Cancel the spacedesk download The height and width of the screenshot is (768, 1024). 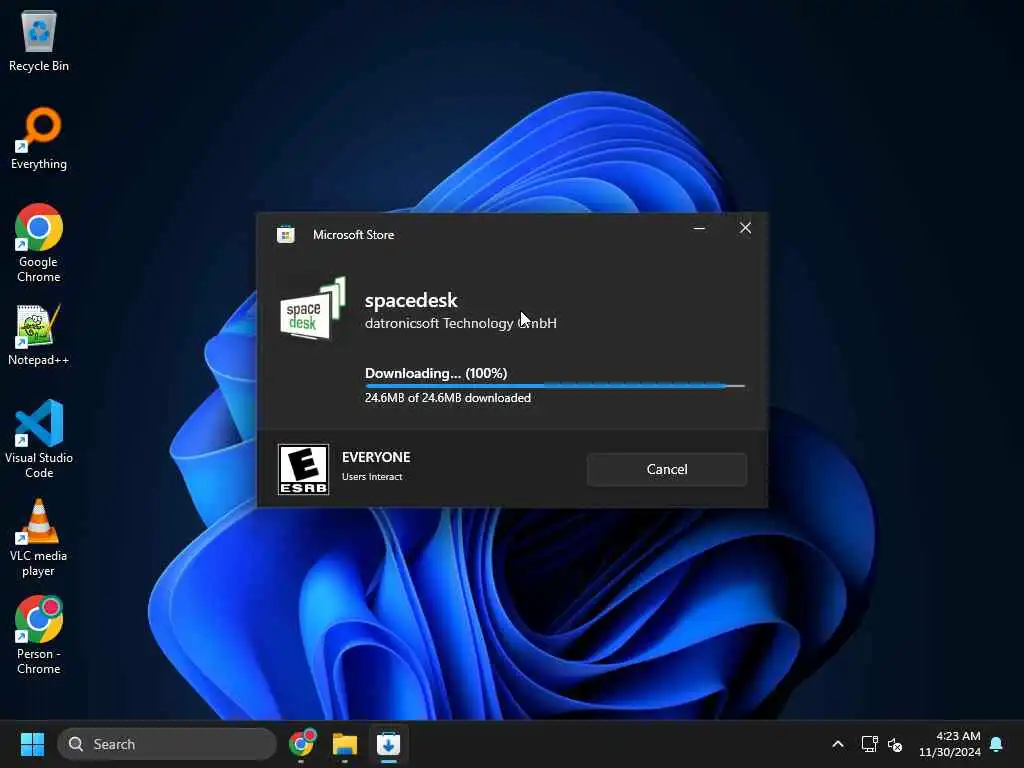666,469
